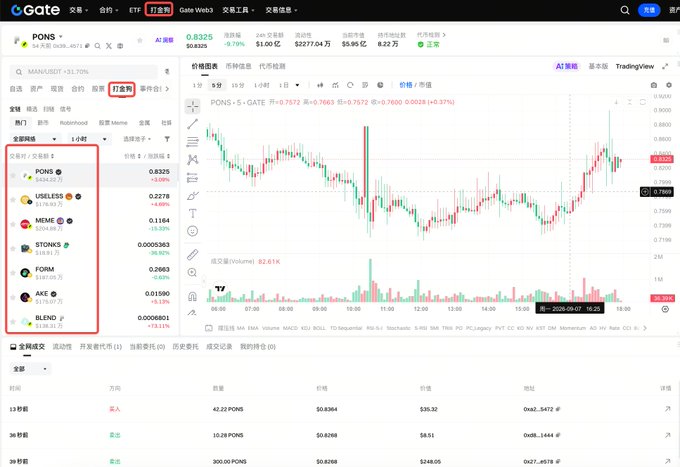680x467 pixels.
Task: Switch chart to TradingView mode
Action: pyautogui.click(x=634, y=66)
